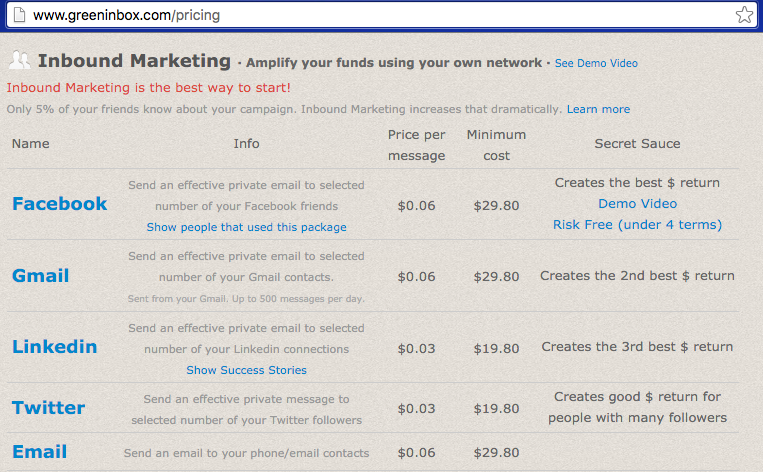Click the page document icon beside URL

pos(19,15)
